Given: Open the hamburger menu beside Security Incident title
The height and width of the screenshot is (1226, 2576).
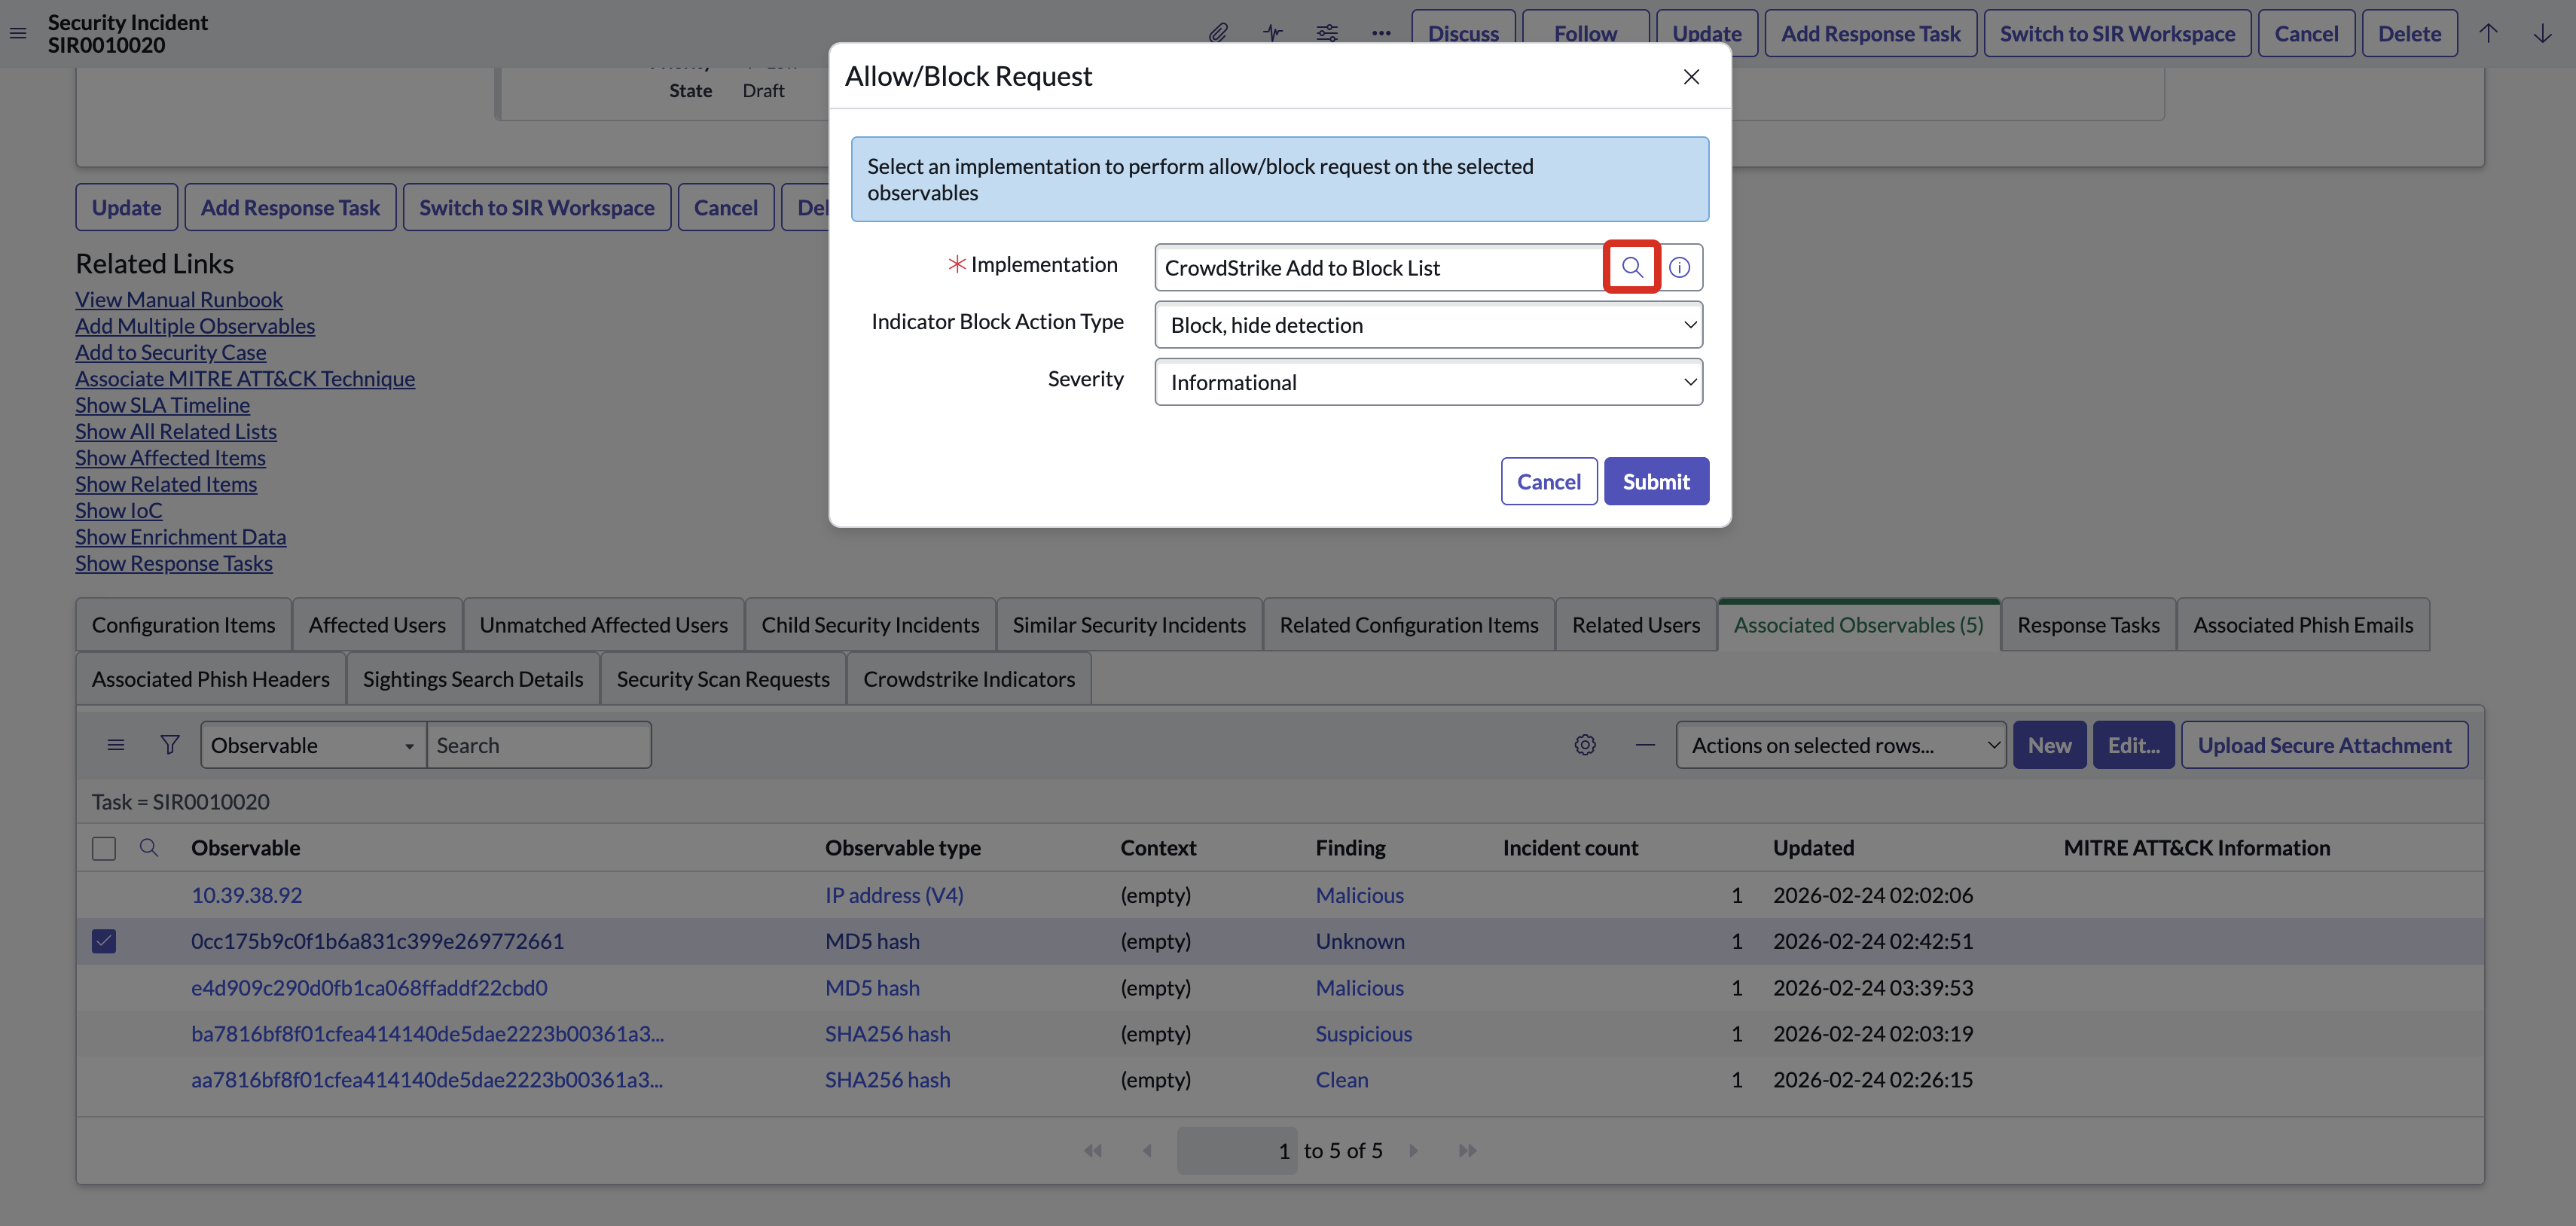Looking at the screenshot, I should (x=18, y=34).
